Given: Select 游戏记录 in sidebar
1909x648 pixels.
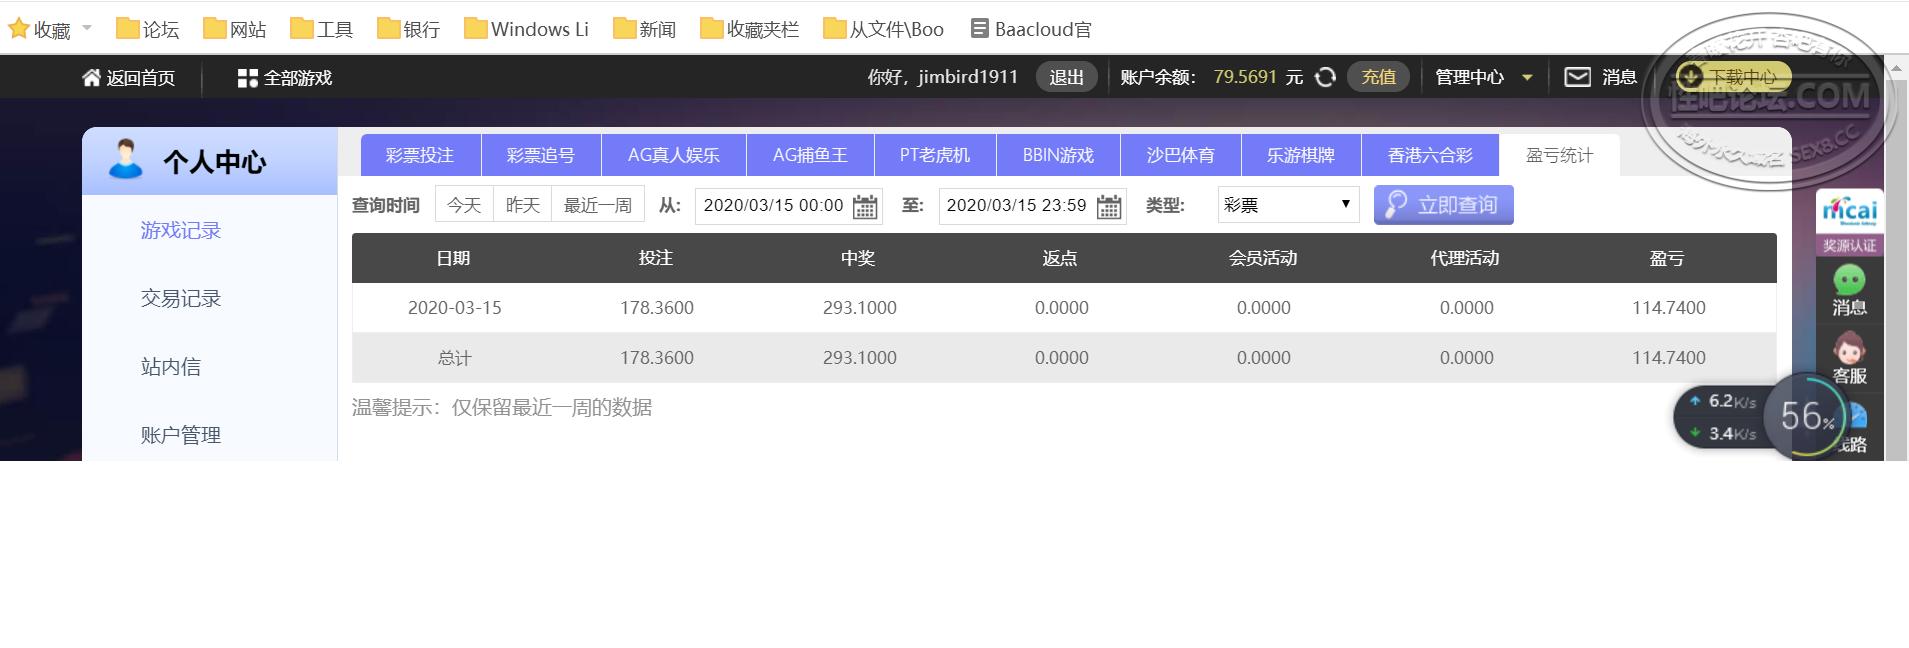Looking at the screenshot, I should 181,230.
